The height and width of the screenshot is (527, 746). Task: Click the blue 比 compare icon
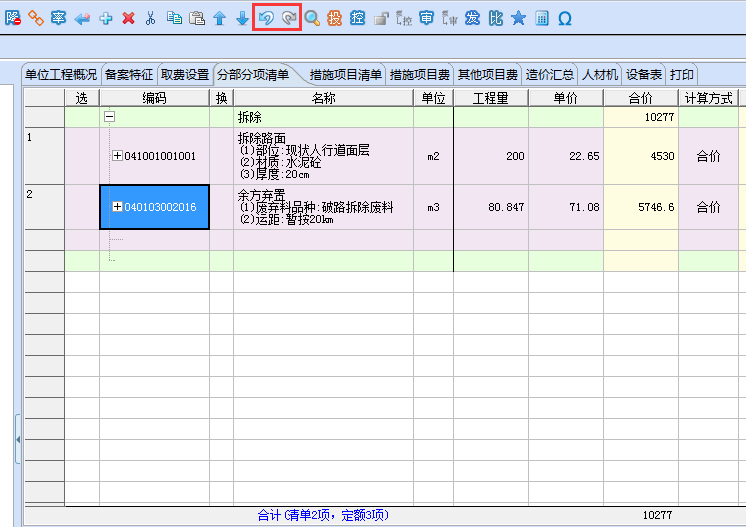tap(495, 18)
